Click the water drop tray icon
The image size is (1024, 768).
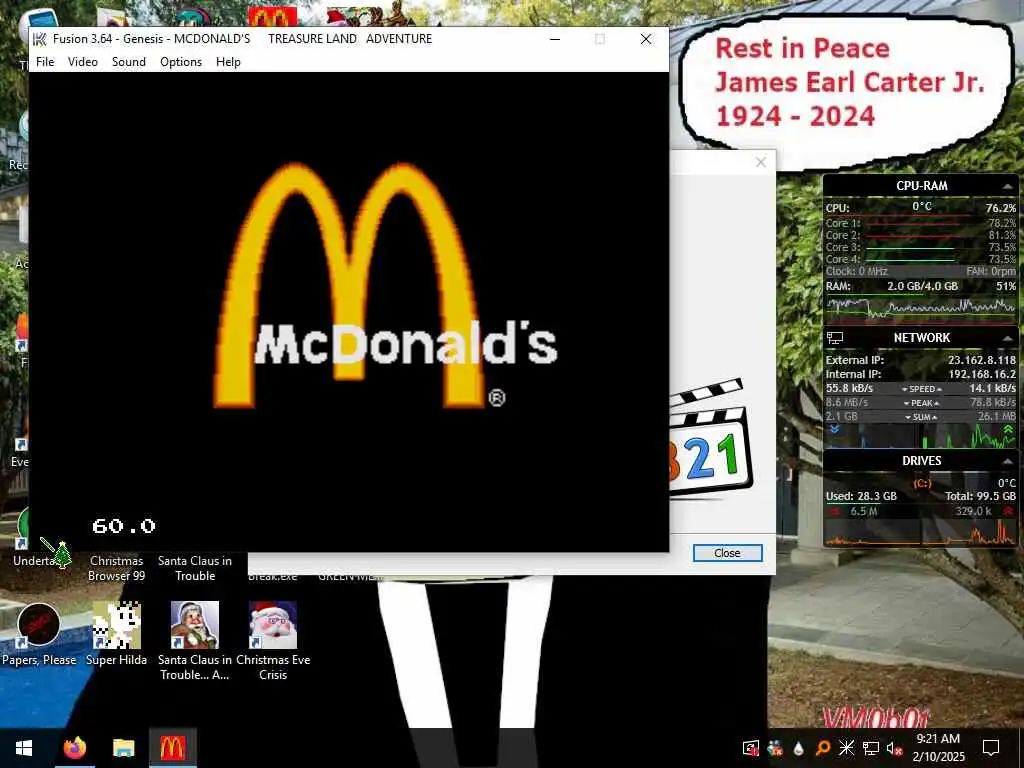[x=799, y=748]
